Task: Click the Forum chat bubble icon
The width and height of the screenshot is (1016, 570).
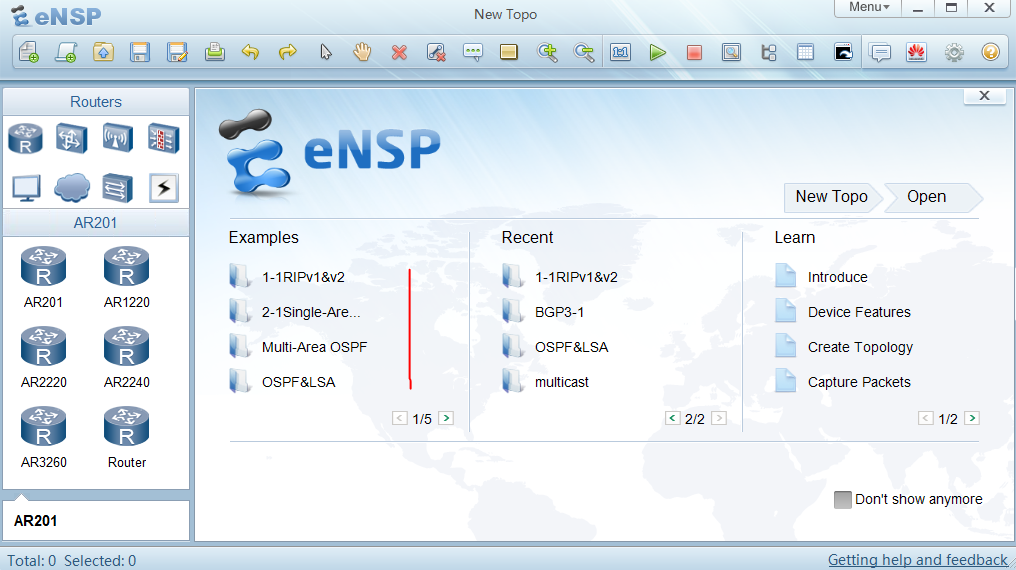Action: tap(880, 52)
